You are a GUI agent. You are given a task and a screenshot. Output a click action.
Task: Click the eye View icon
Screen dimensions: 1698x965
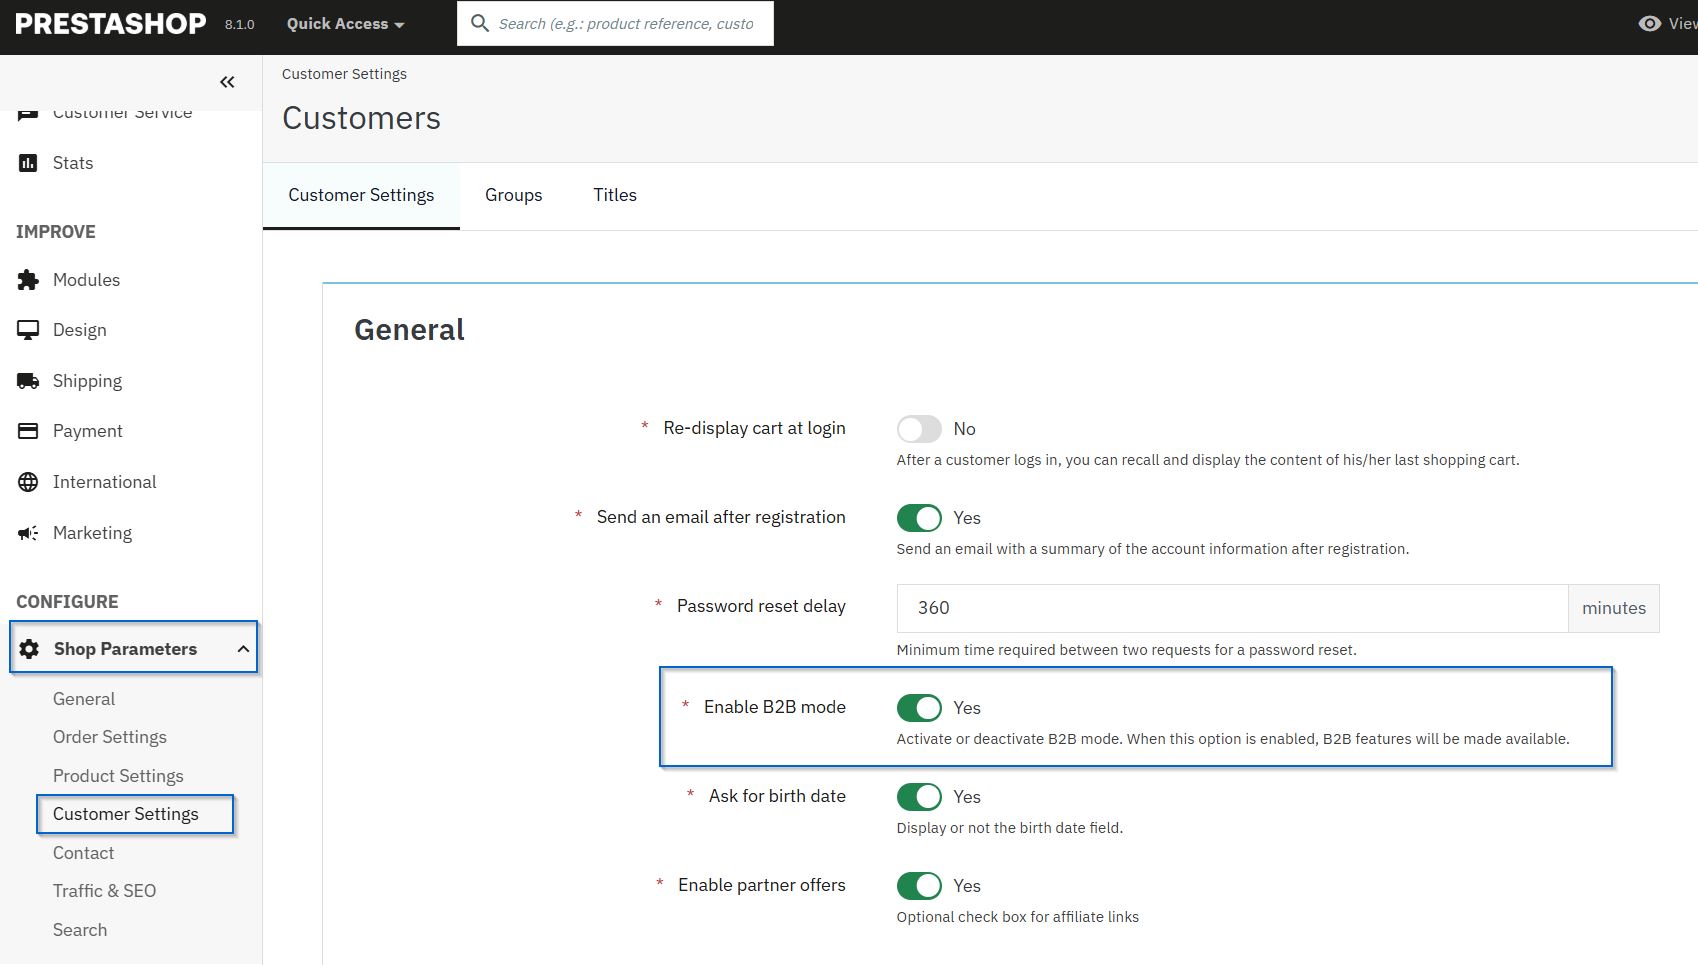[1650, 23]
